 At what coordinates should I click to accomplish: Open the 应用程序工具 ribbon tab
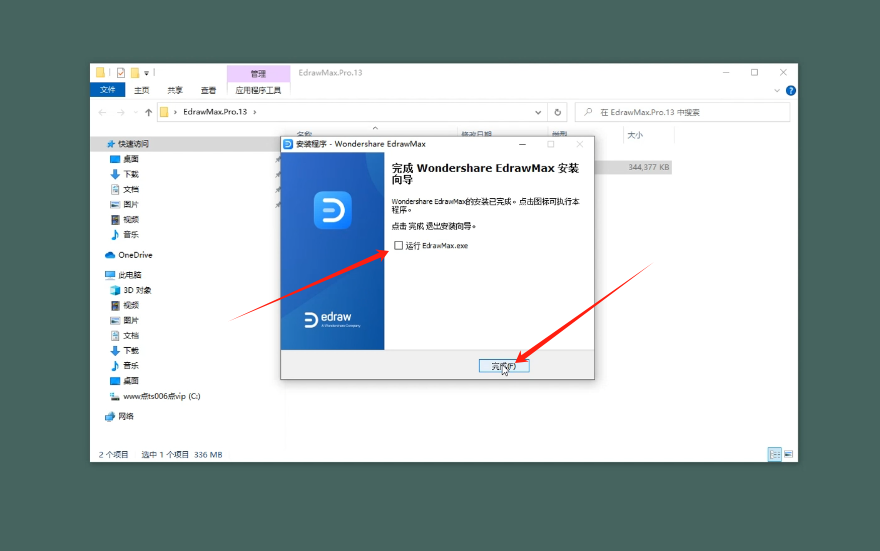pos(258,90)
